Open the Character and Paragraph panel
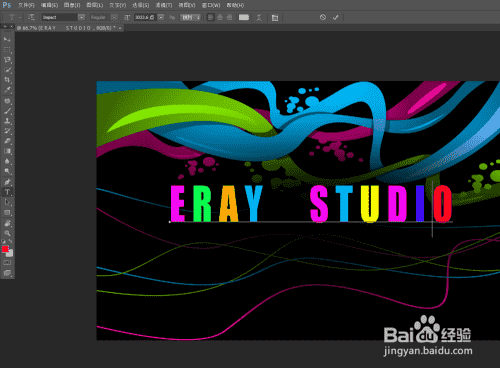 point(275,17)
